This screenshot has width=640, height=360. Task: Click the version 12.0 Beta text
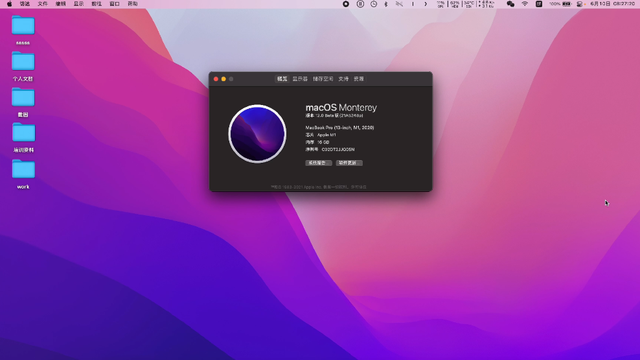(335, 116)
